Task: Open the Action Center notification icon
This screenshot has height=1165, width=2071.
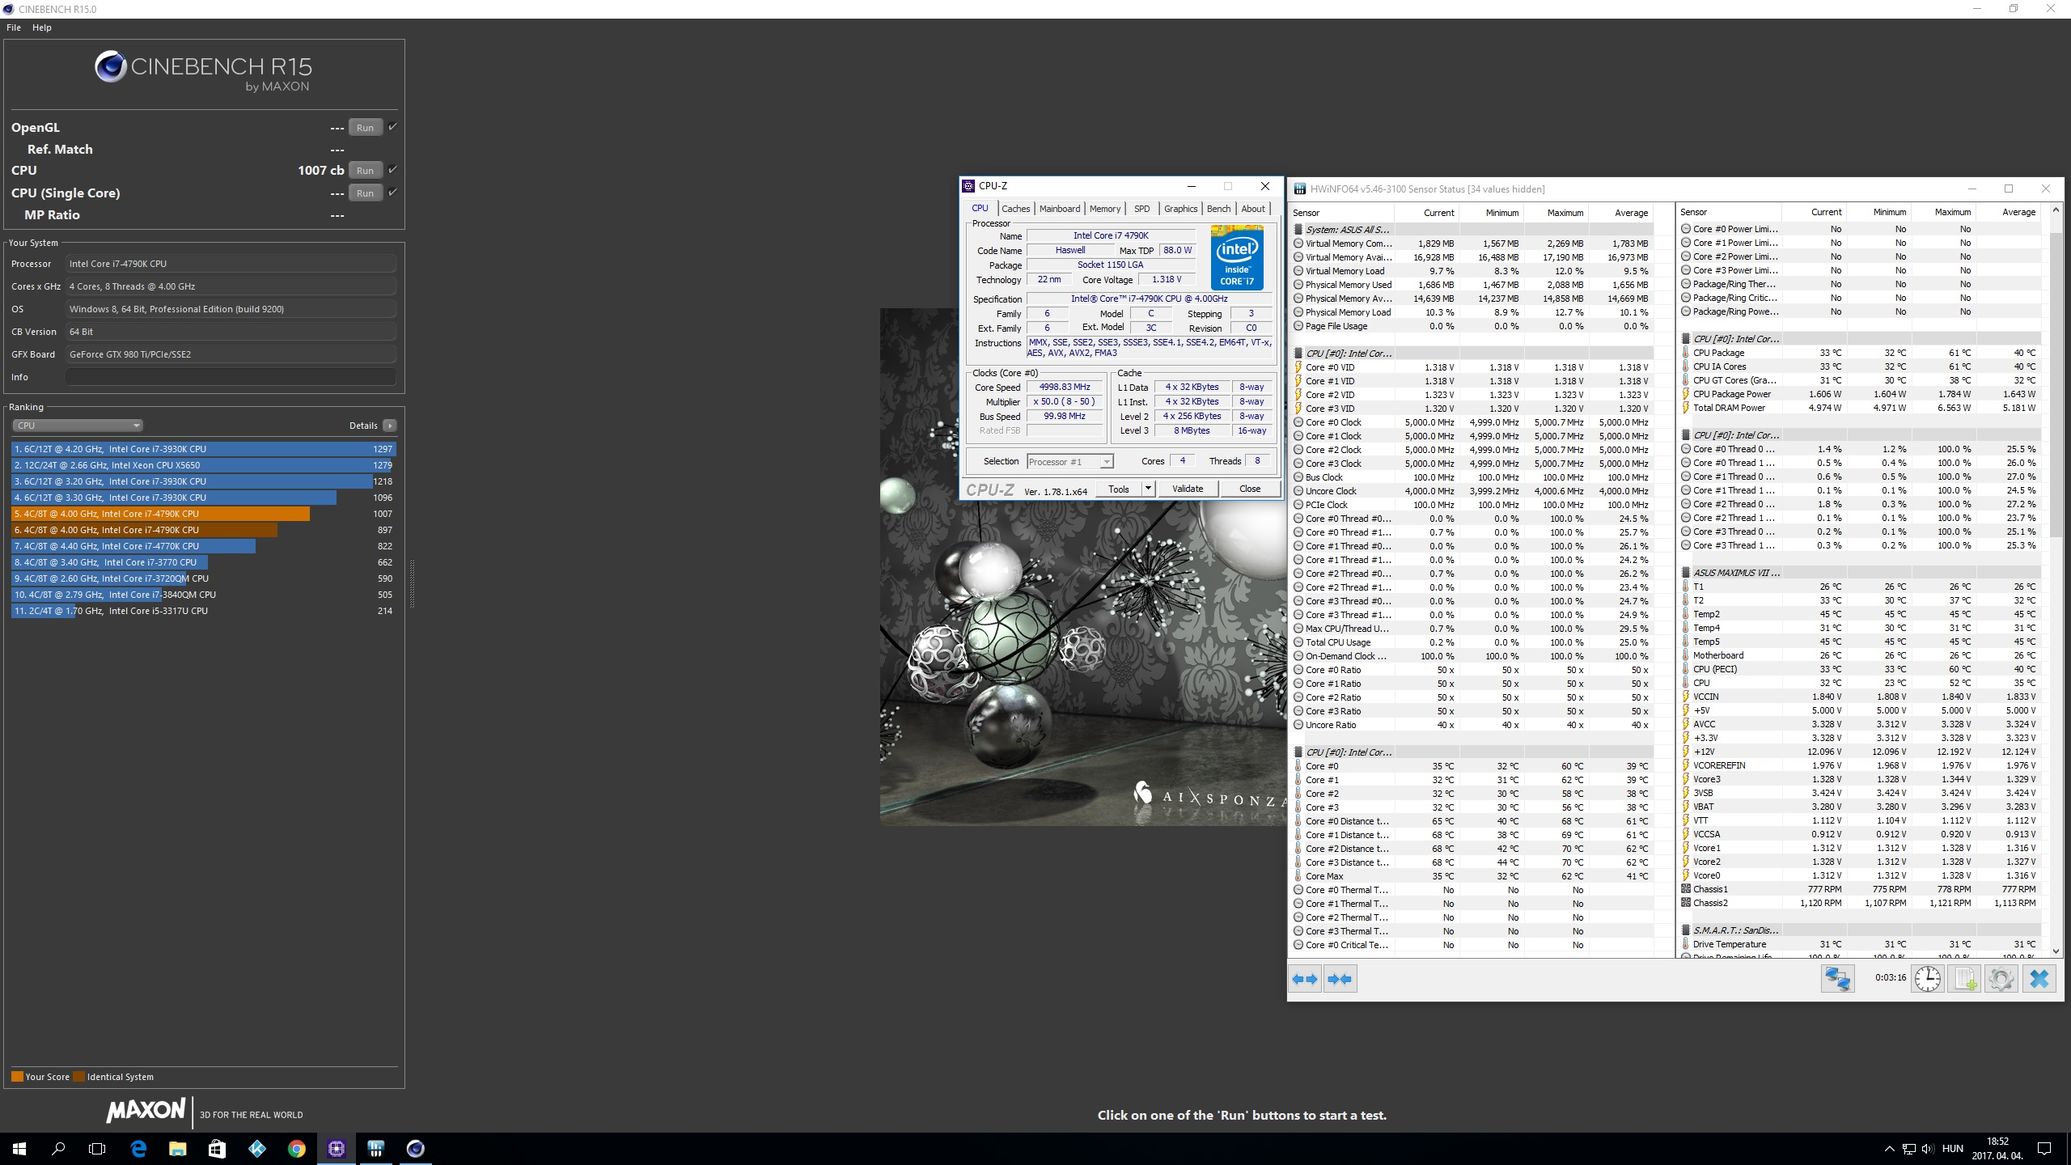Action: [2045, 1149]
